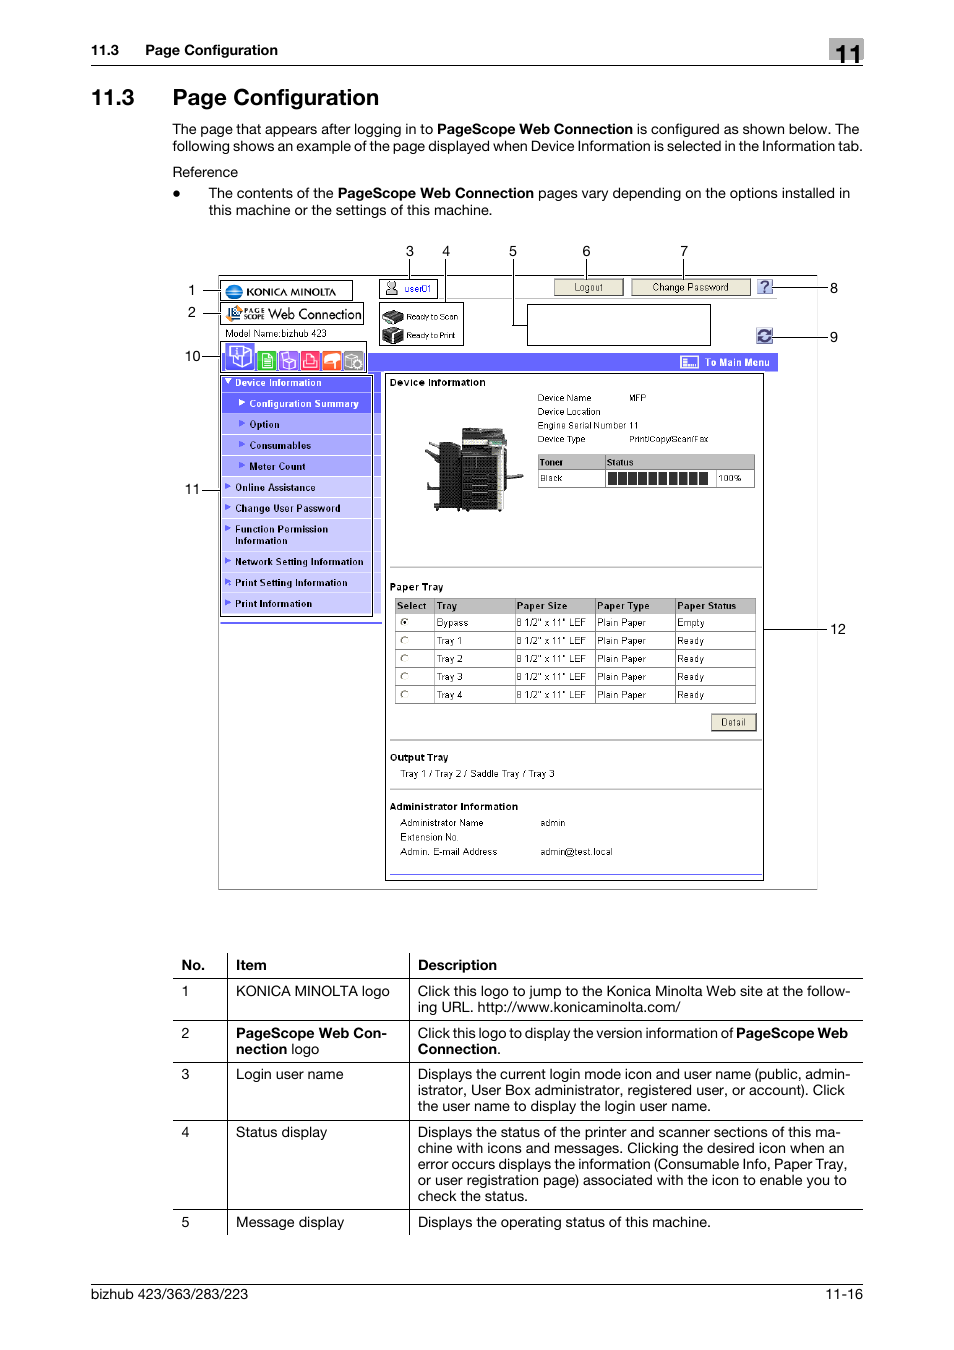The width and height of the screenshot is (954, 1350).
Task: Select the green Job tab icon
Action: (x=267, y=361)
